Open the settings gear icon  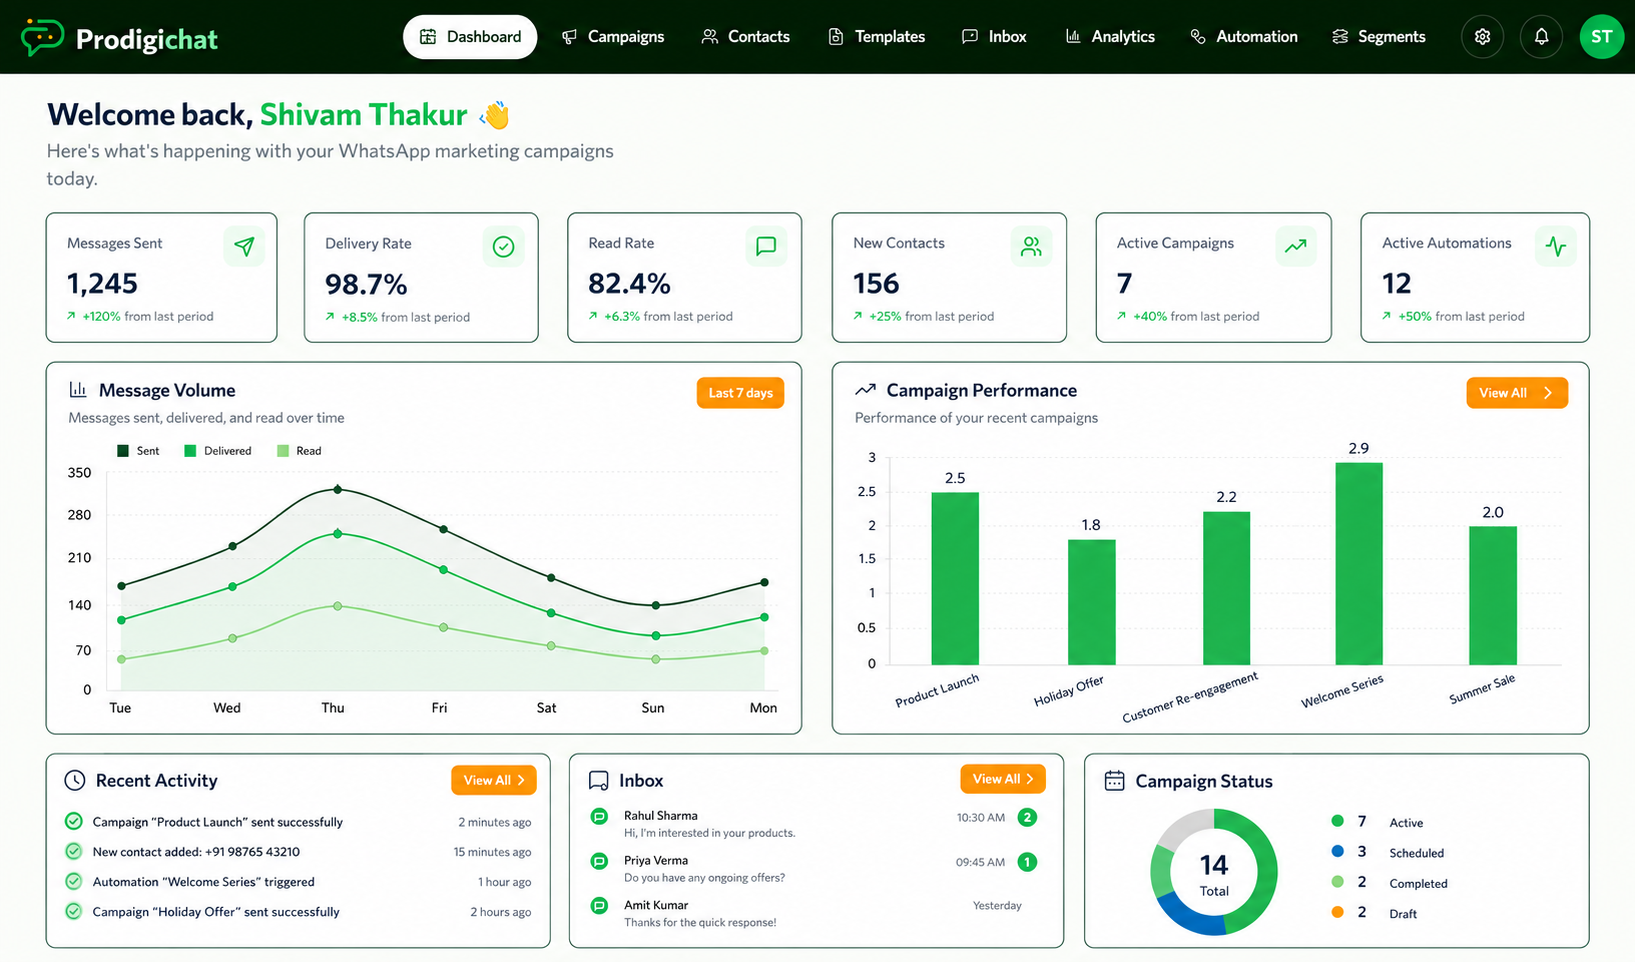(x=1482, y=37)
